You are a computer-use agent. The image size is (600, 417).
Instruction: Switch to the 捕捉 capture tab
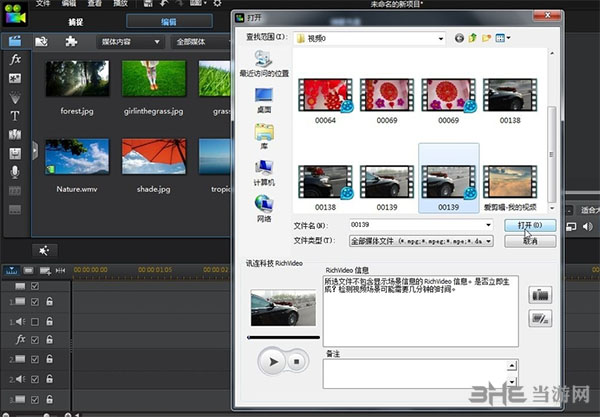76,22
